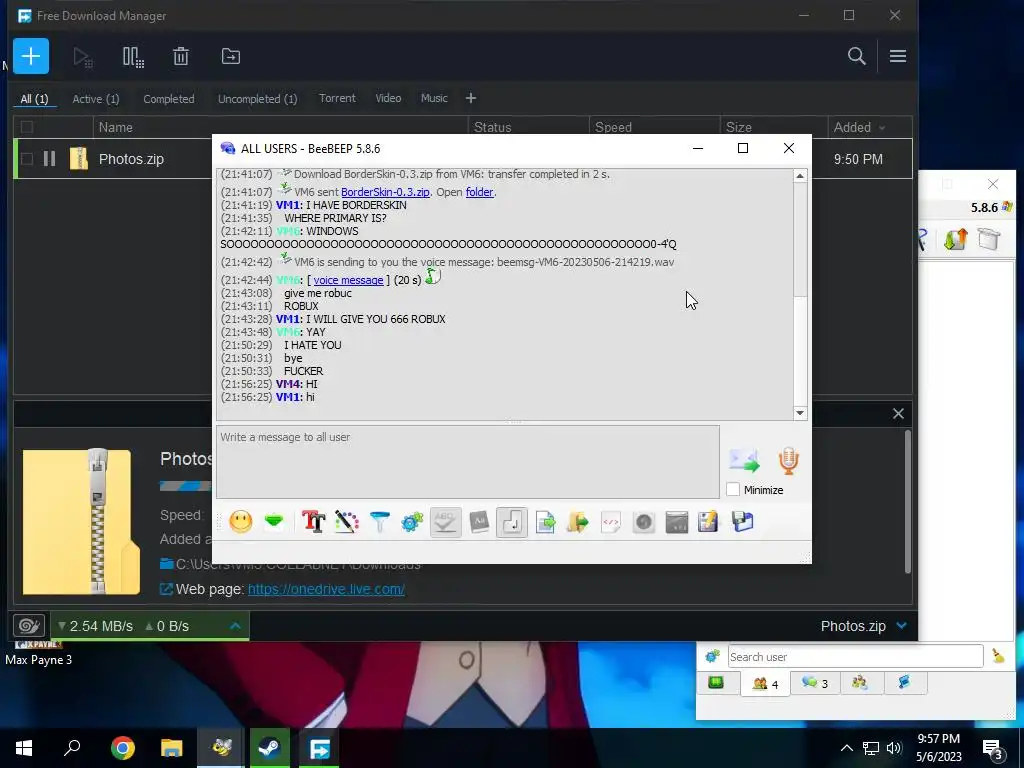Add a new filter tab with plus
Screen dimensions: 1024x768
(471, 98)
